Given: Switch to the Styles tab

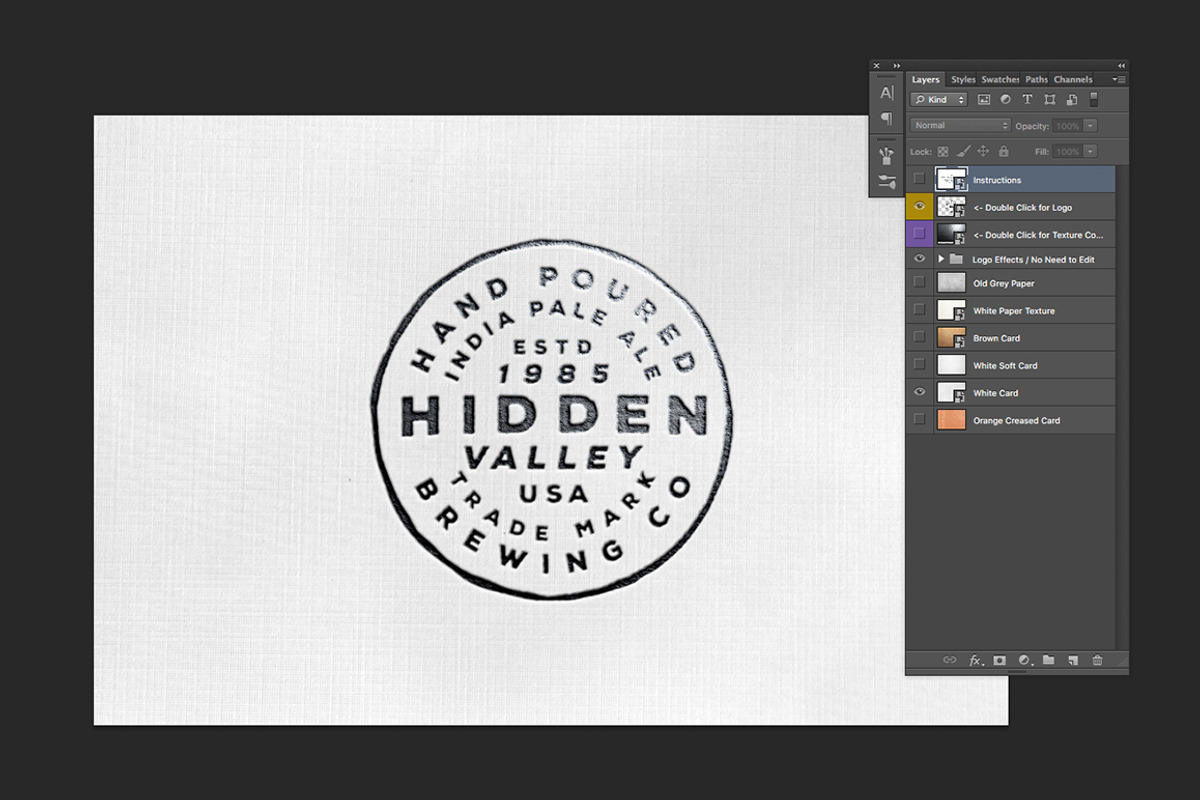Looking at the screenshot, I should coord(963,79).
